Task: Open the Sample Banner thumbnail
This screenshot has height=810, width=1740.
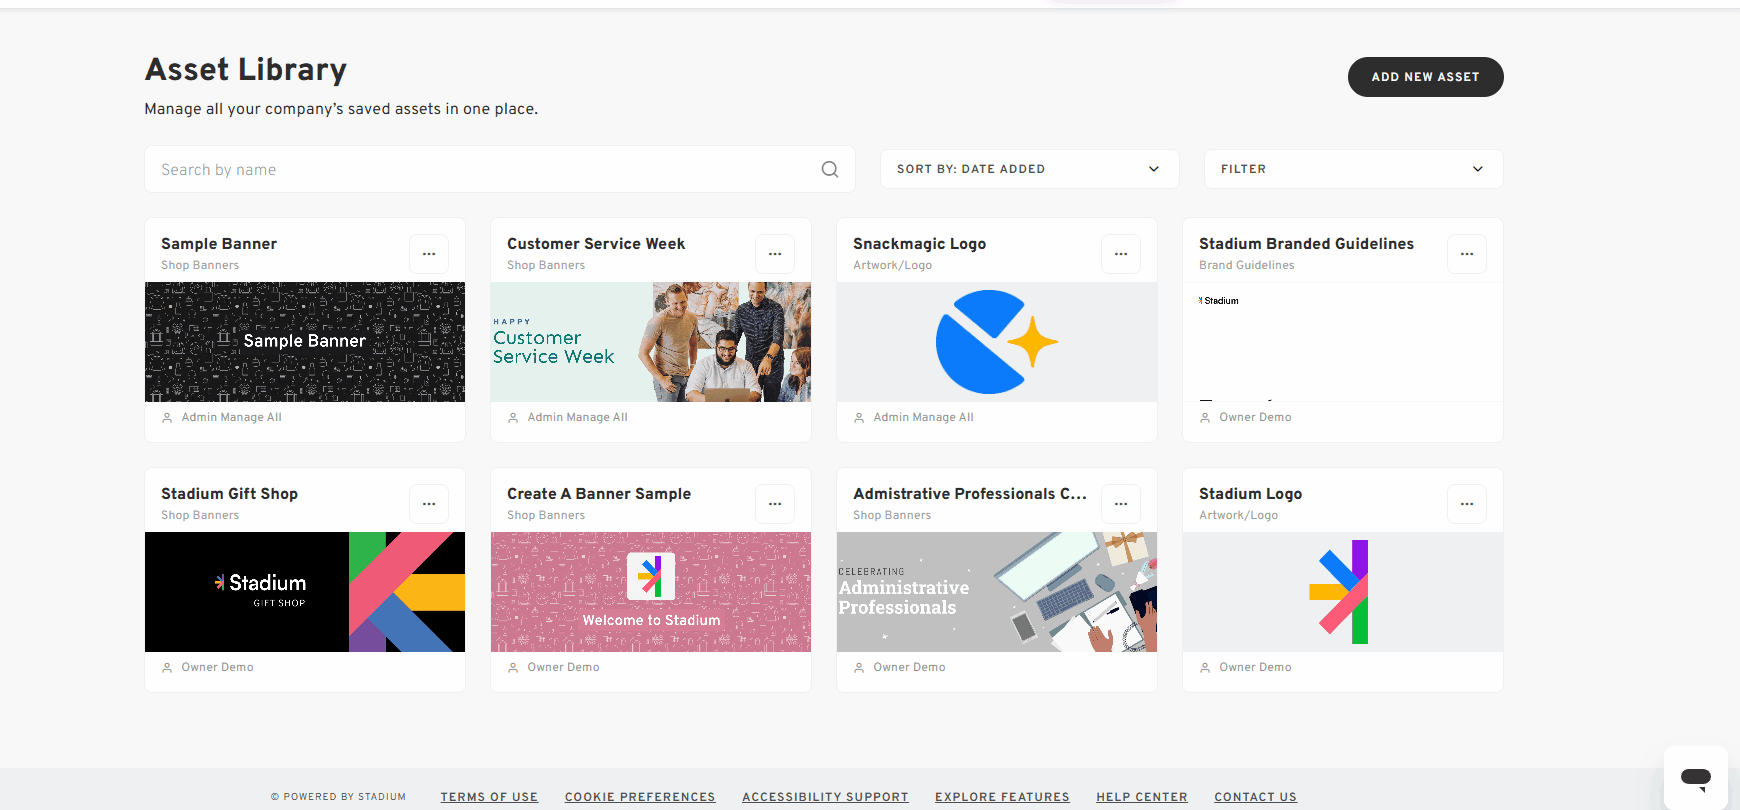Action: tap(305, 342)
